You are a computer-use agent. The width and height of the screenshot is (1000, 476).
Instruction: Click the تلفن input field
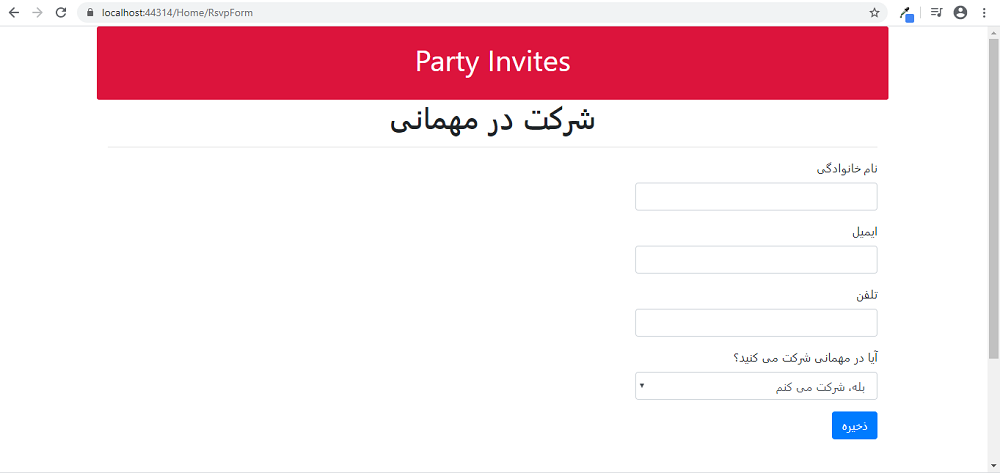pyautogui.click(x=756, y=323)
